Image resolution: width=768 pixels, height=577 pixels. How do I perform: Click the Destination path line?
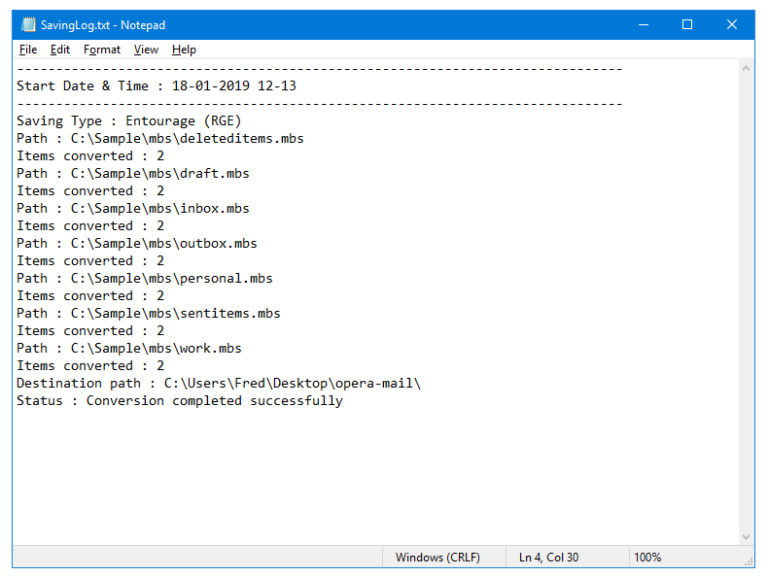tap(218, 383)
